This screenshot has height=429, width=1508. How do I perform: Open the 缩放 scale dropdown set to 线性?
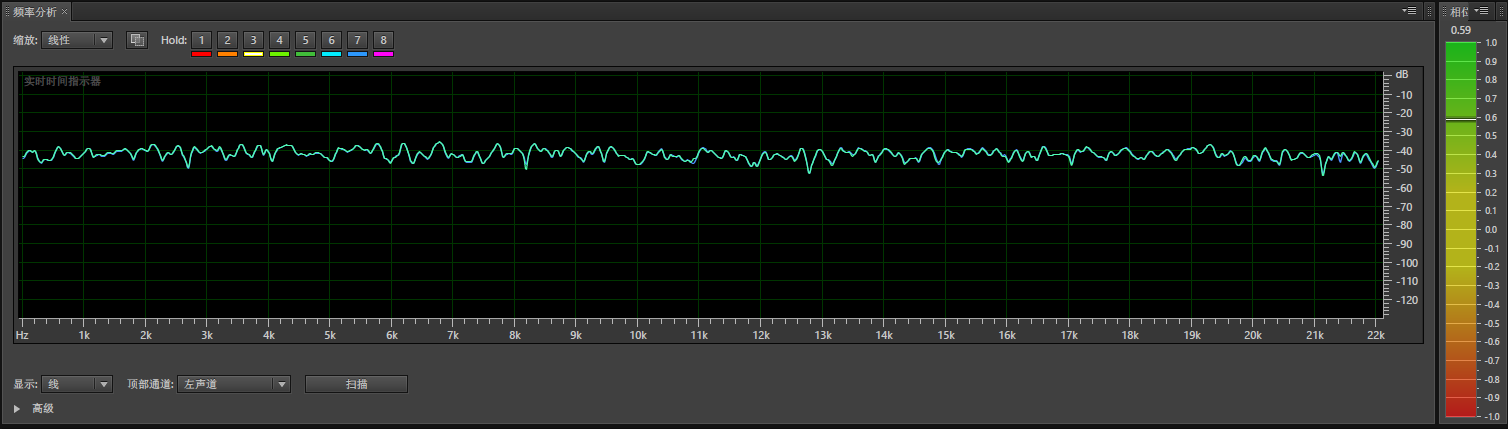tap(77, 40)
